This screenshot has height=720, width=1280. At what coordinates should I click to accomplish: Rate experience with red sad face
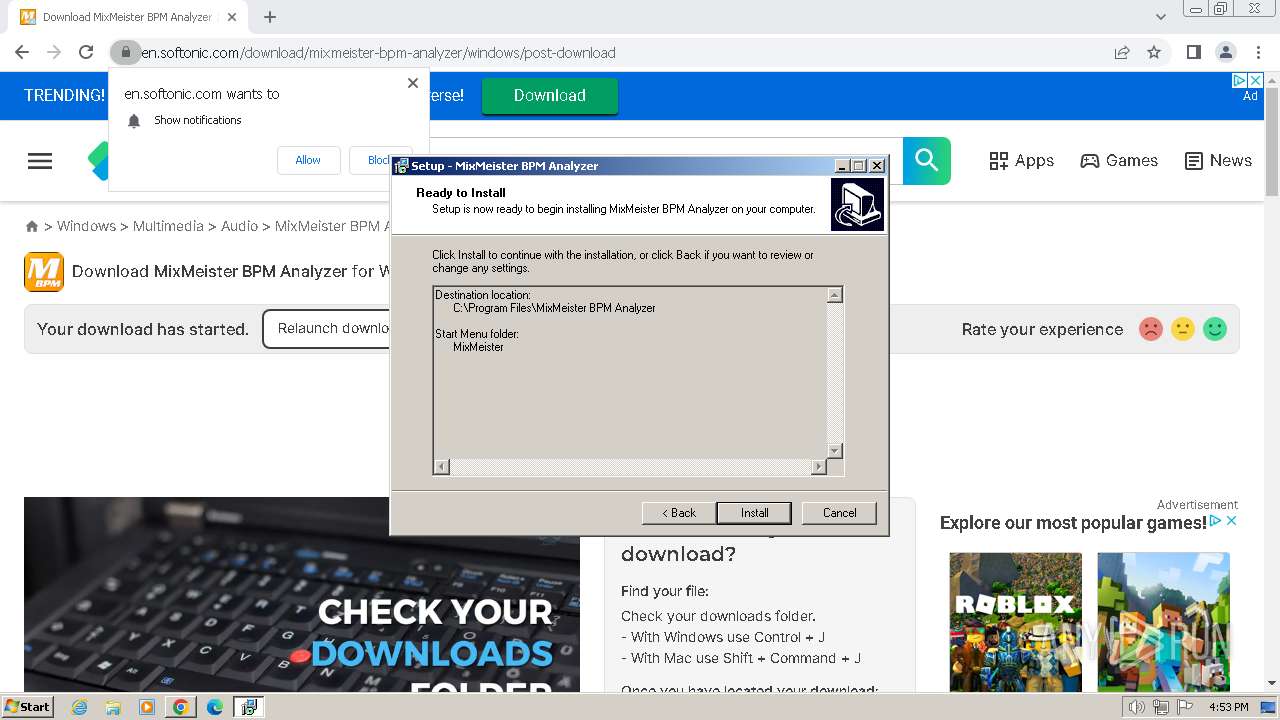pos(1151,329)
